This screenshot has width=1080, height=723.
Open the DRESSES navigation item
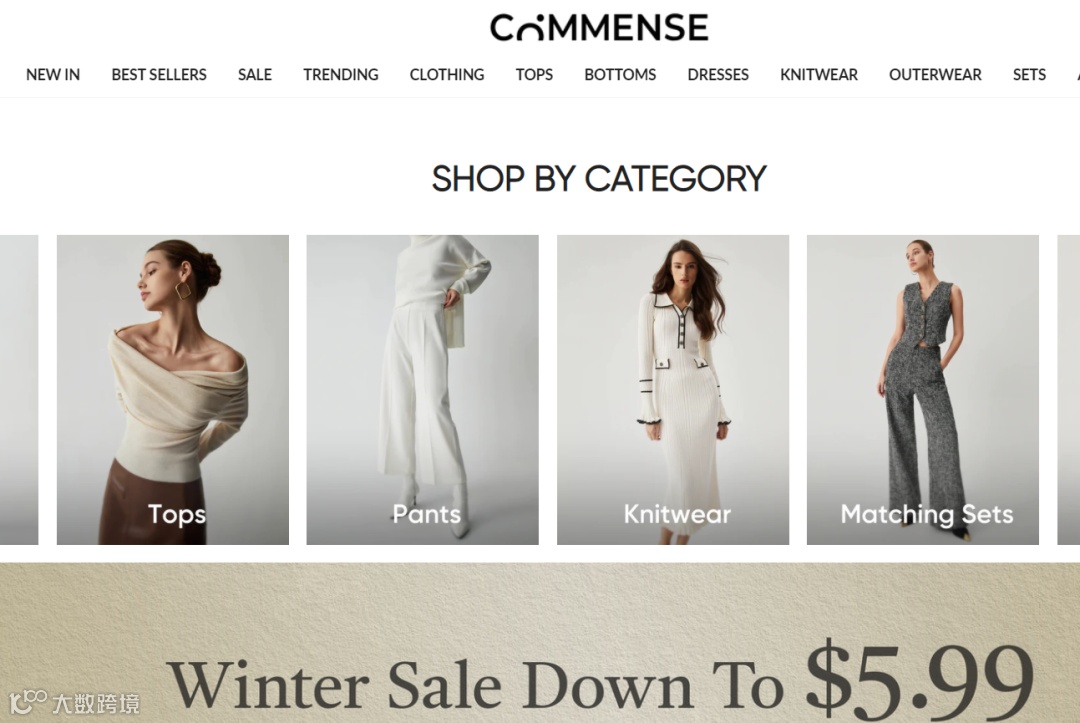tap(718, 74)
